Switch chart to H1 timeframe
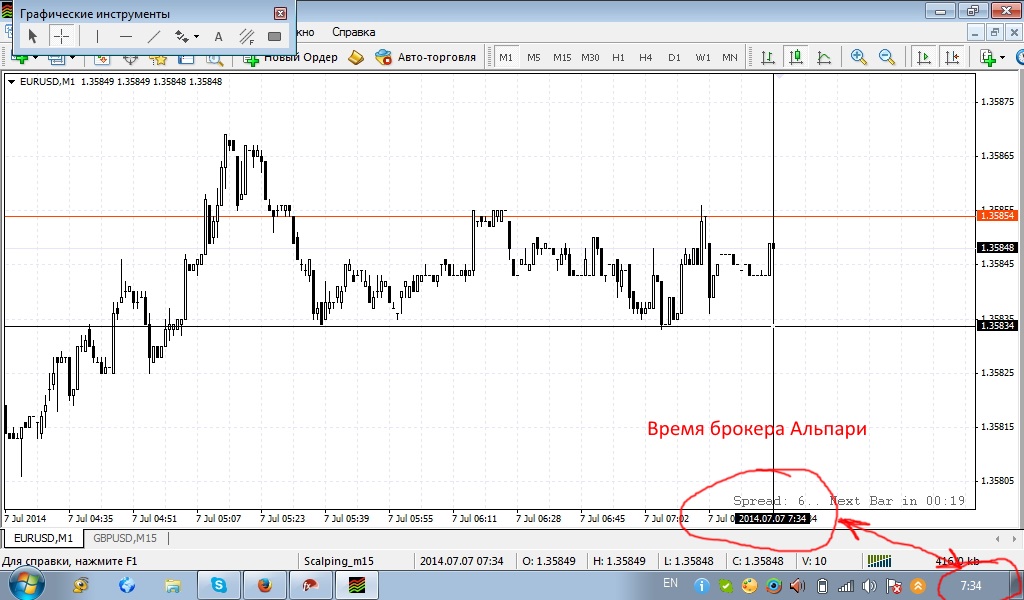1024x600 pixels. tap(618, 57)
